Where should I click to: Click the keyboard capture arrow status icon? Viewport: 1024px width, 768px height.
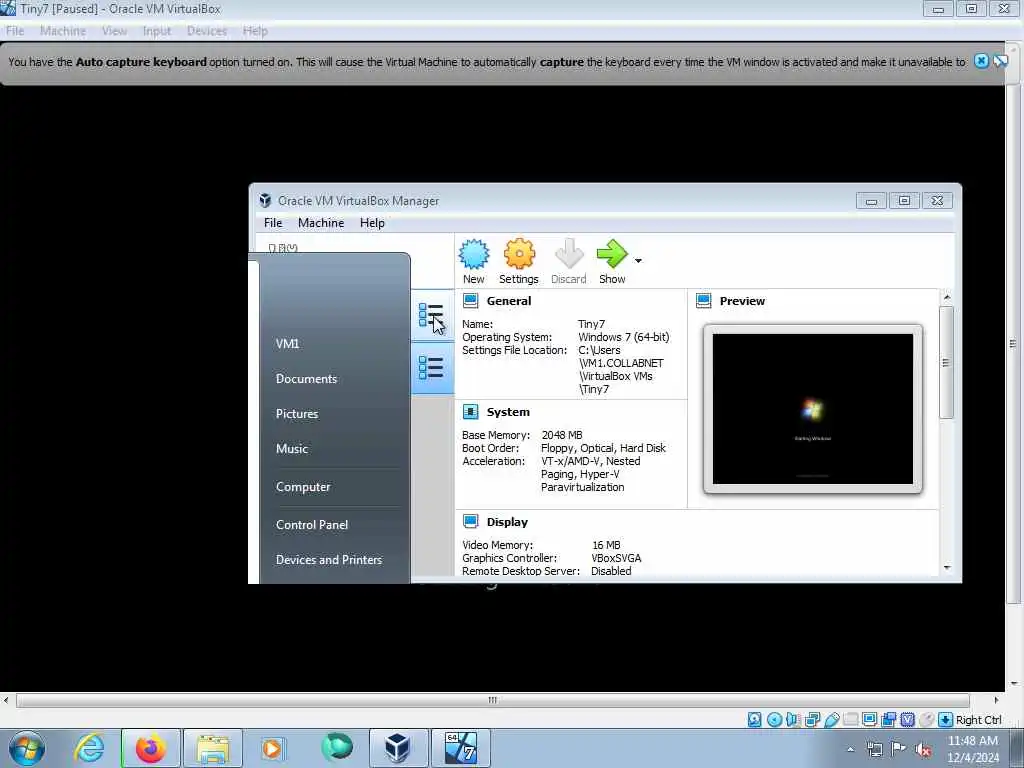click(x=945, y=720)
